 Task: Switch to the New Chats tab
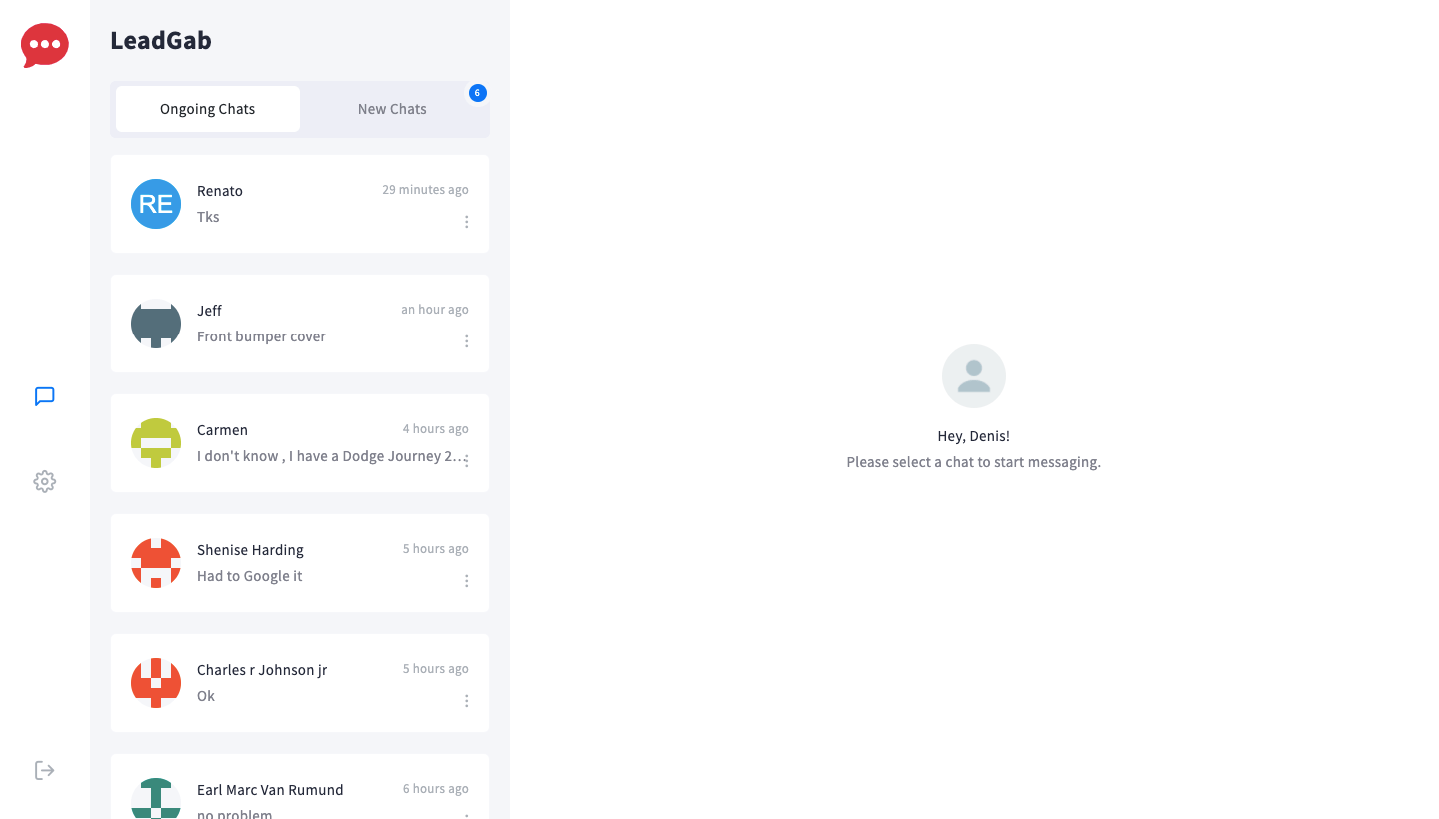[392, 109]
